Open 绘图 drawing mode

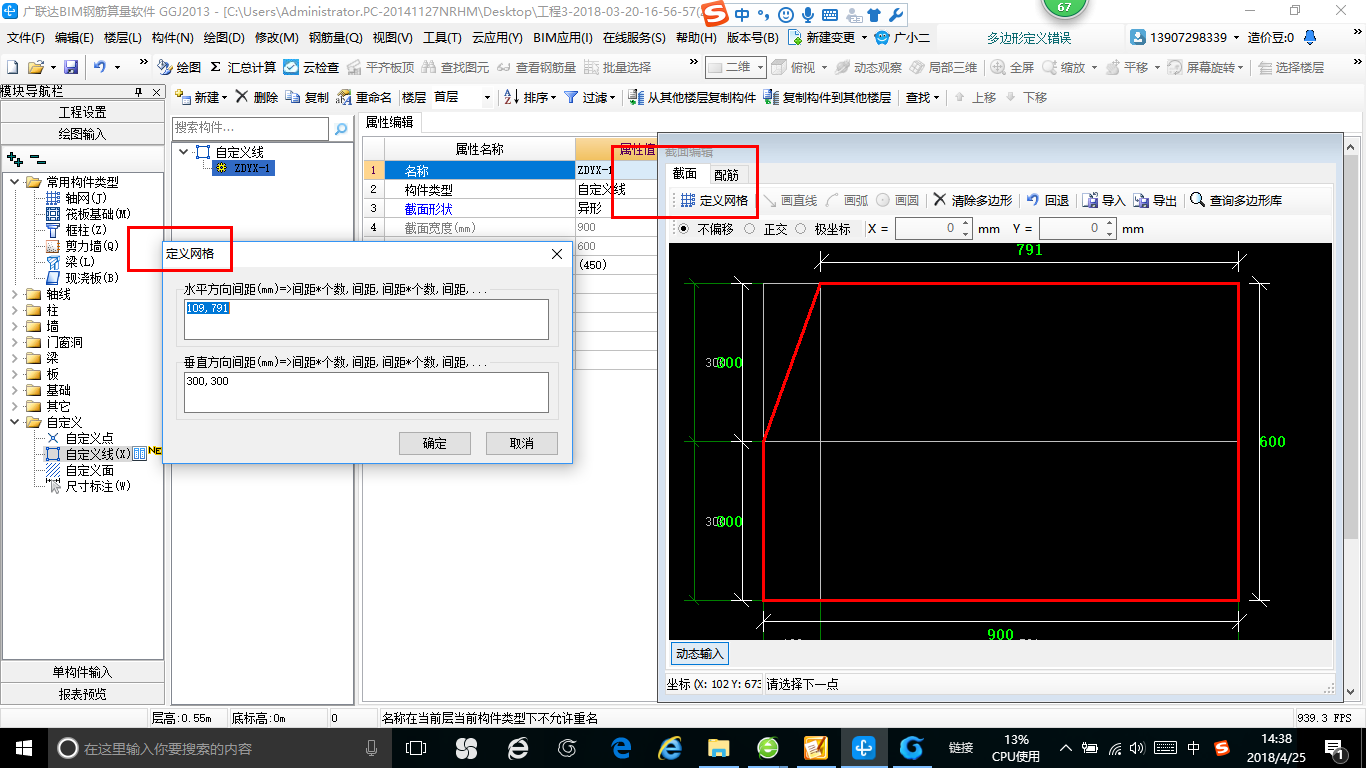[x=179, y=67]
